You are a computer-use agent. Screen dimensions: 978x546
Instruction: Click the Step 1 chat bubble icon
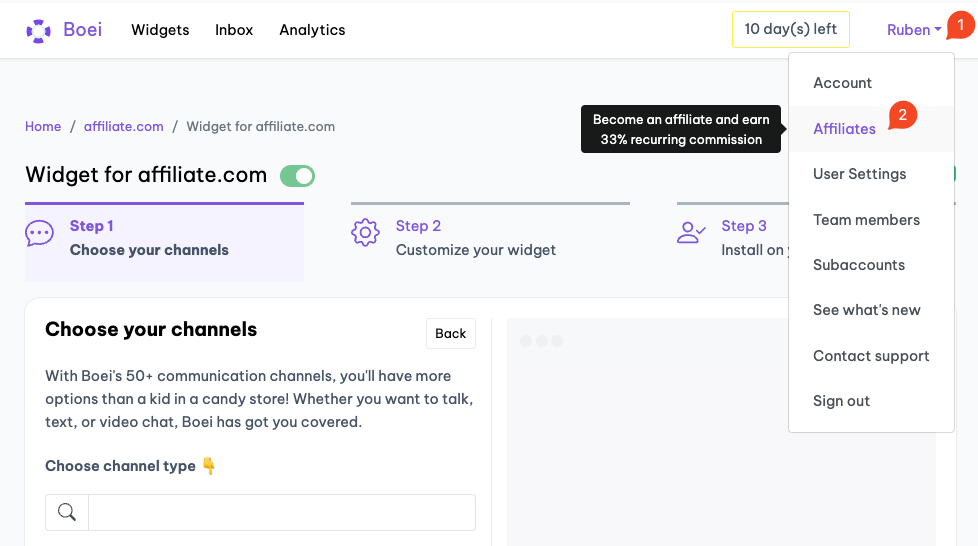(x=39, y=234)
